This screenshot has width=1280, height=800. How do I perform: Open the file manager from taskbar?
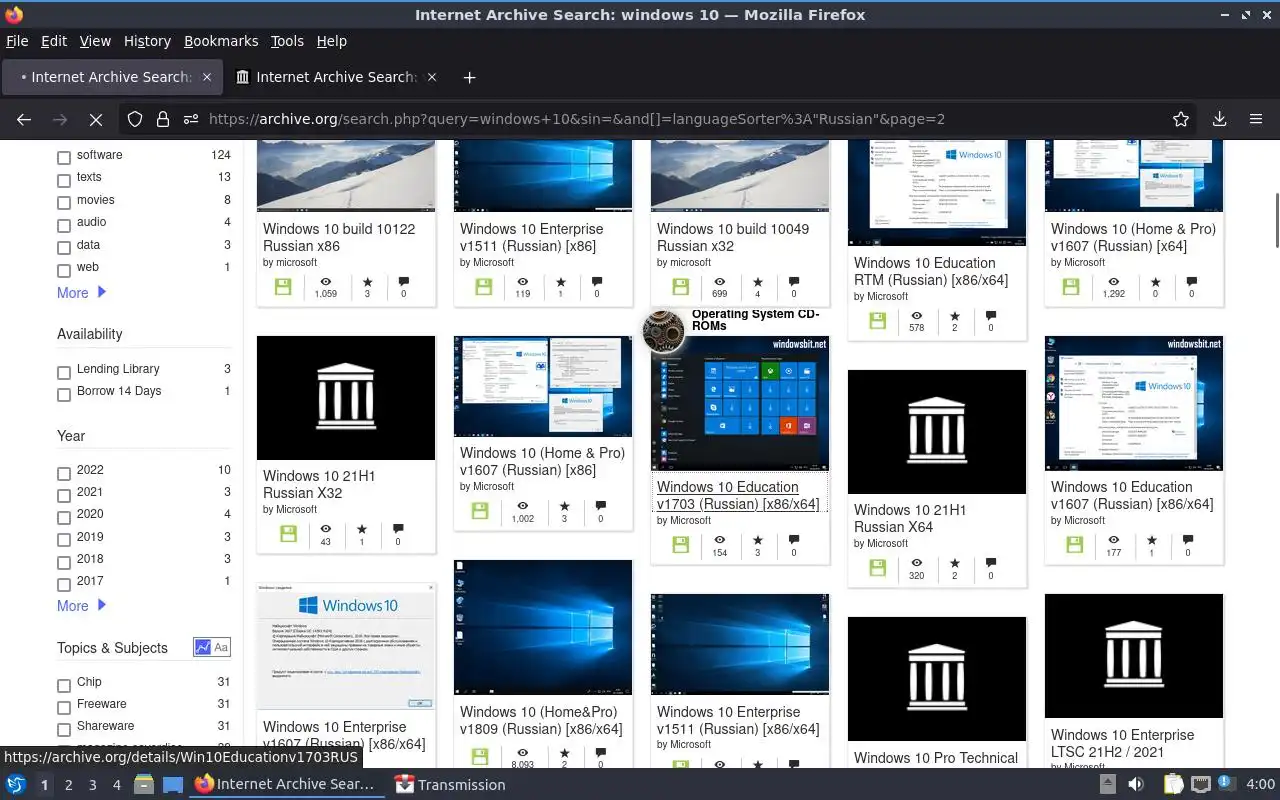[144, 785]
